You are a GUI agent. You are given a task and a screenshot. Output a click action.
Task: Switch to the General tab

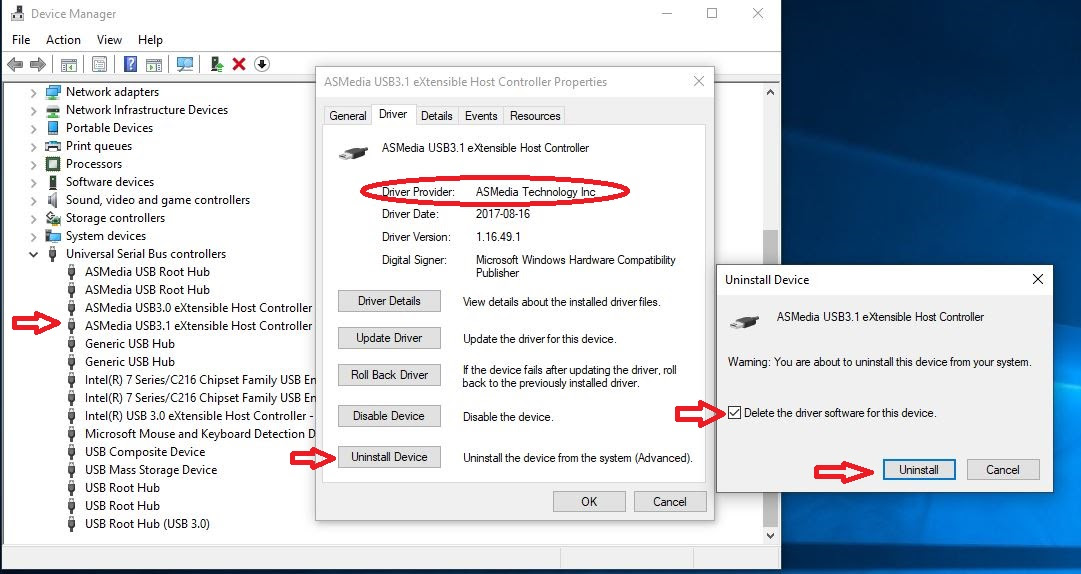tap(347, 116)
